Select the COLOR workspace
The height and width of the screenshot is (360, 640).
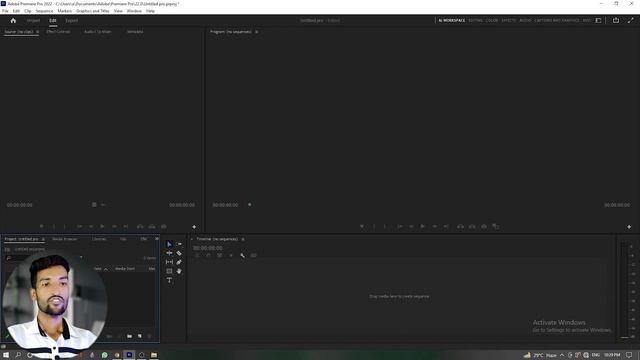click(492, 20)
